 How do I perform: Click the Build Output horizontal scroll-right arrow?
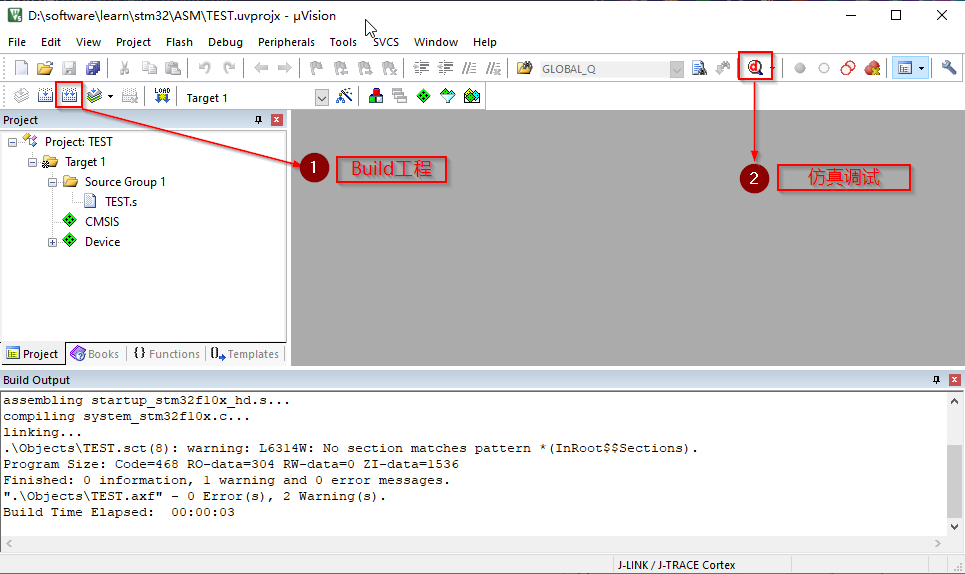coord(937,543)
